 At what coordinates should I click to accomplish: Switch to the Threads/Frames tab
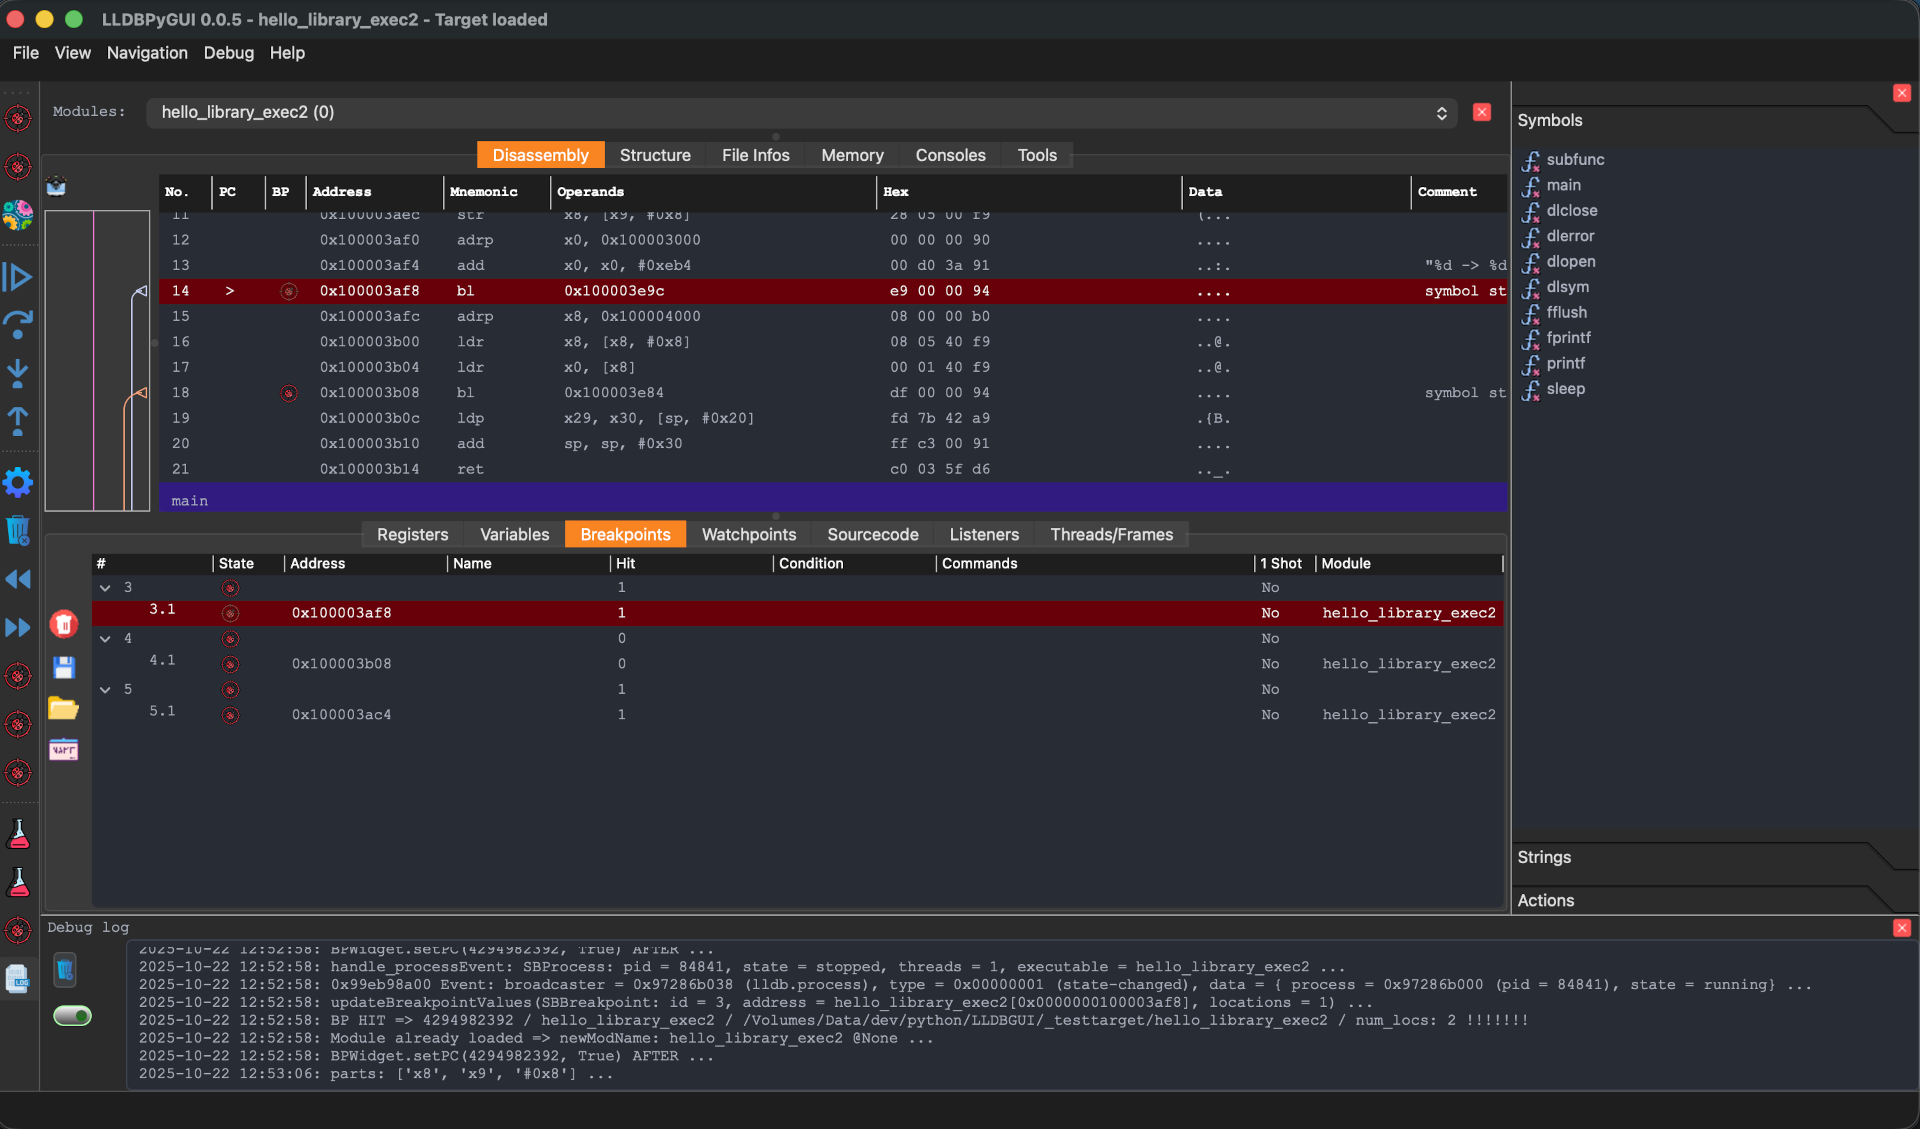(1111, 534)
